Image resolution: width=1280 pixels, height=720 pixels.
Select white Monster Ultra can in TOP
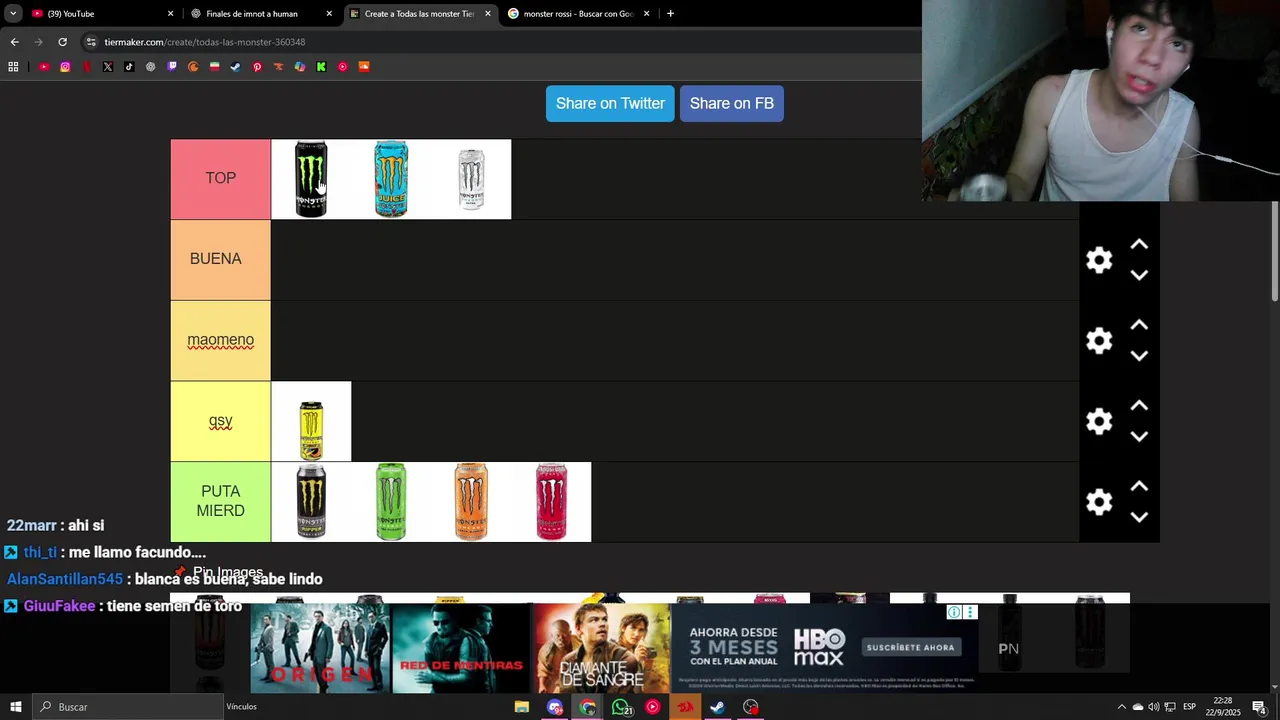(x=471, y=179)
